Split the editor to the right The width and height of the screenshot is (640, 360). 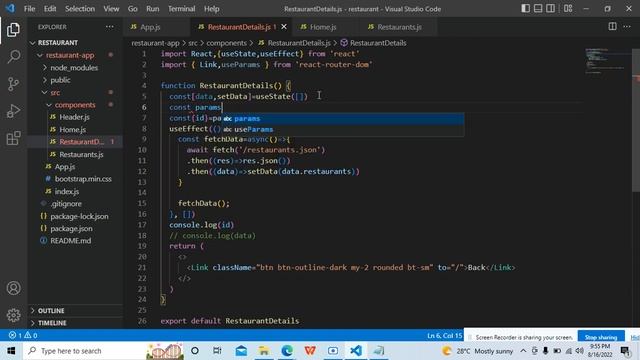(x=612, y=27)
